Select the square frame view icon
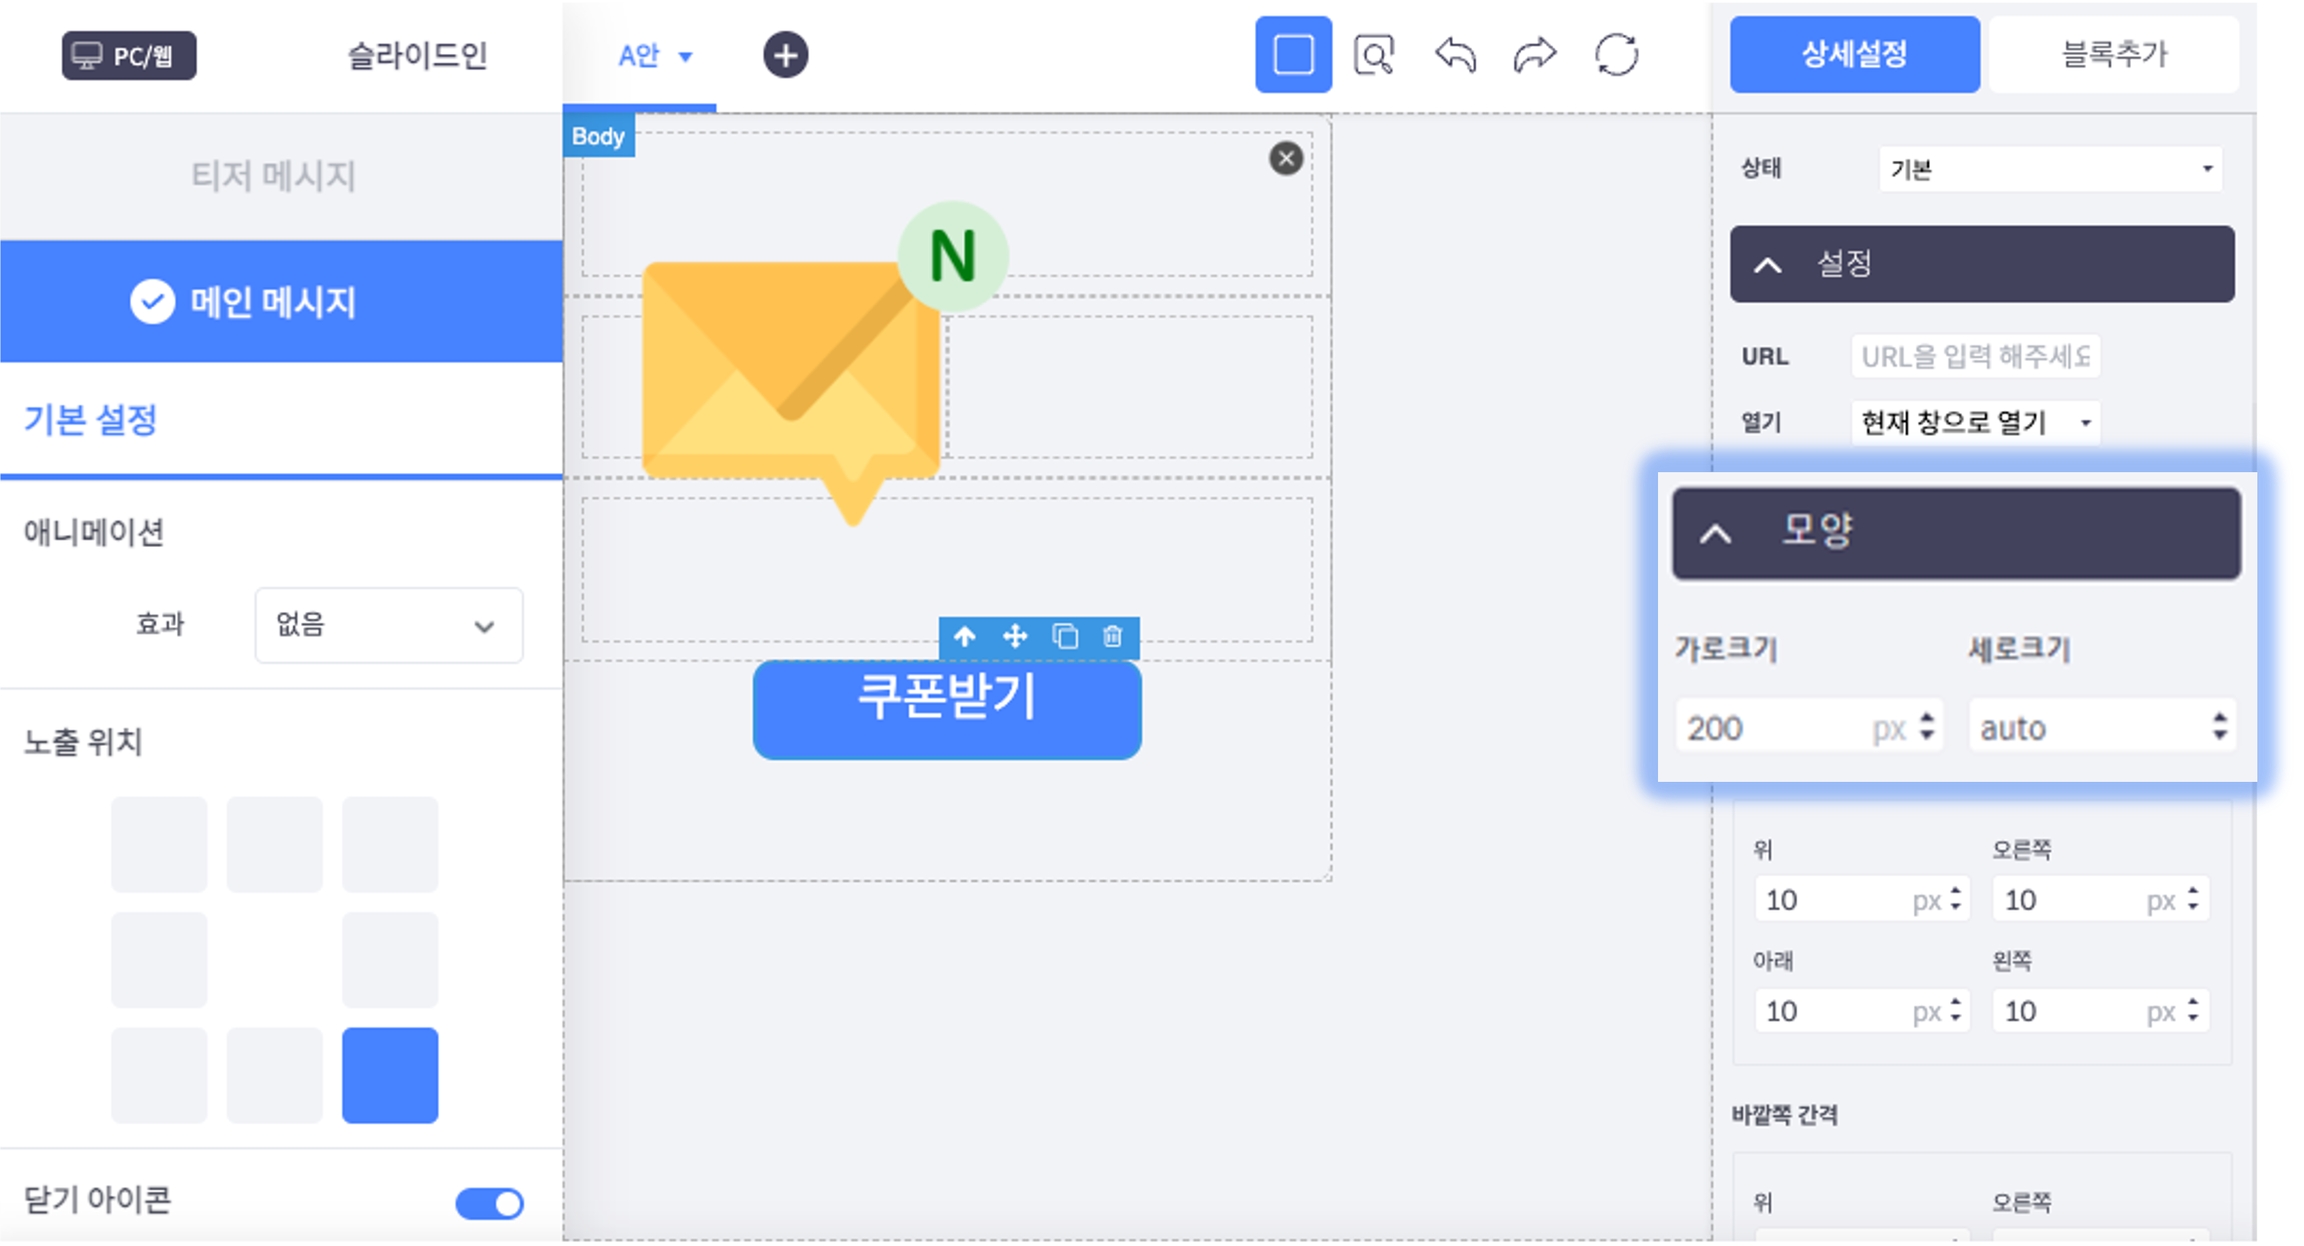The height and width of the screenshot is (1246, 2304). 1292,55
